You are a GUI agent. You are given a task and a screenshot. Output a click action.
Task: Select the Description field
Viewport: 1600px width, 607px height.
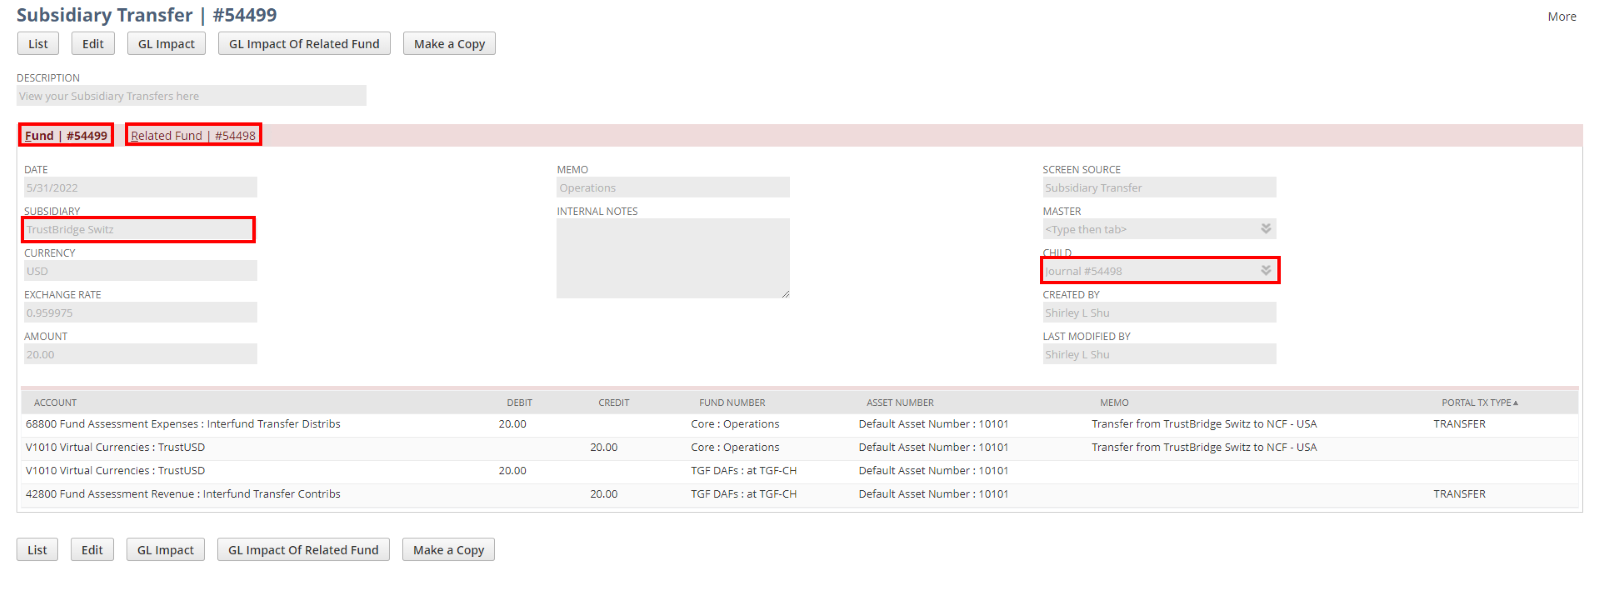click(x=191, y=96)
